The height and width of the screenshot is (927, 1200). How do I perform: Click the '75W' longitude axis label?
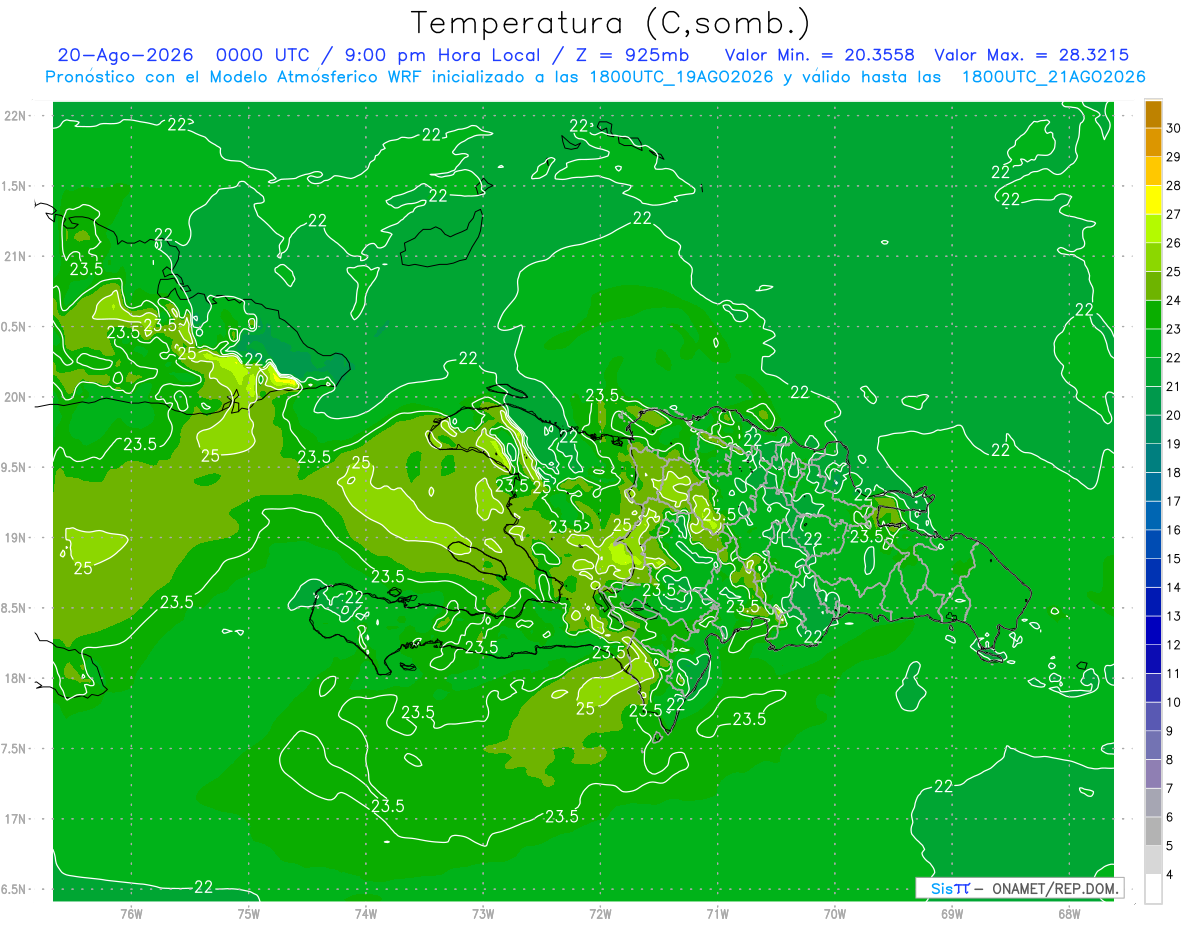point(249,914)
